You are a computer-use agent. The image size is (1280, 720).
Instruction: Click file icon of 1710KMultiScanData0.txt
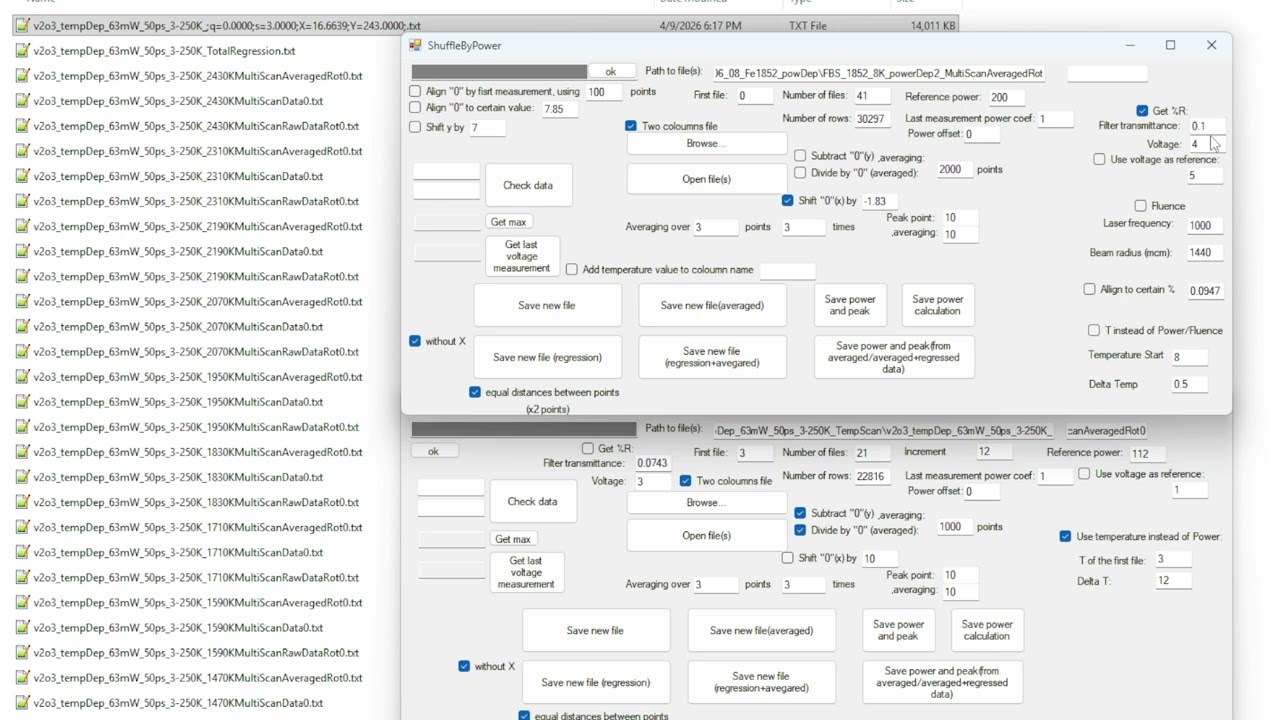click(22, 552)
